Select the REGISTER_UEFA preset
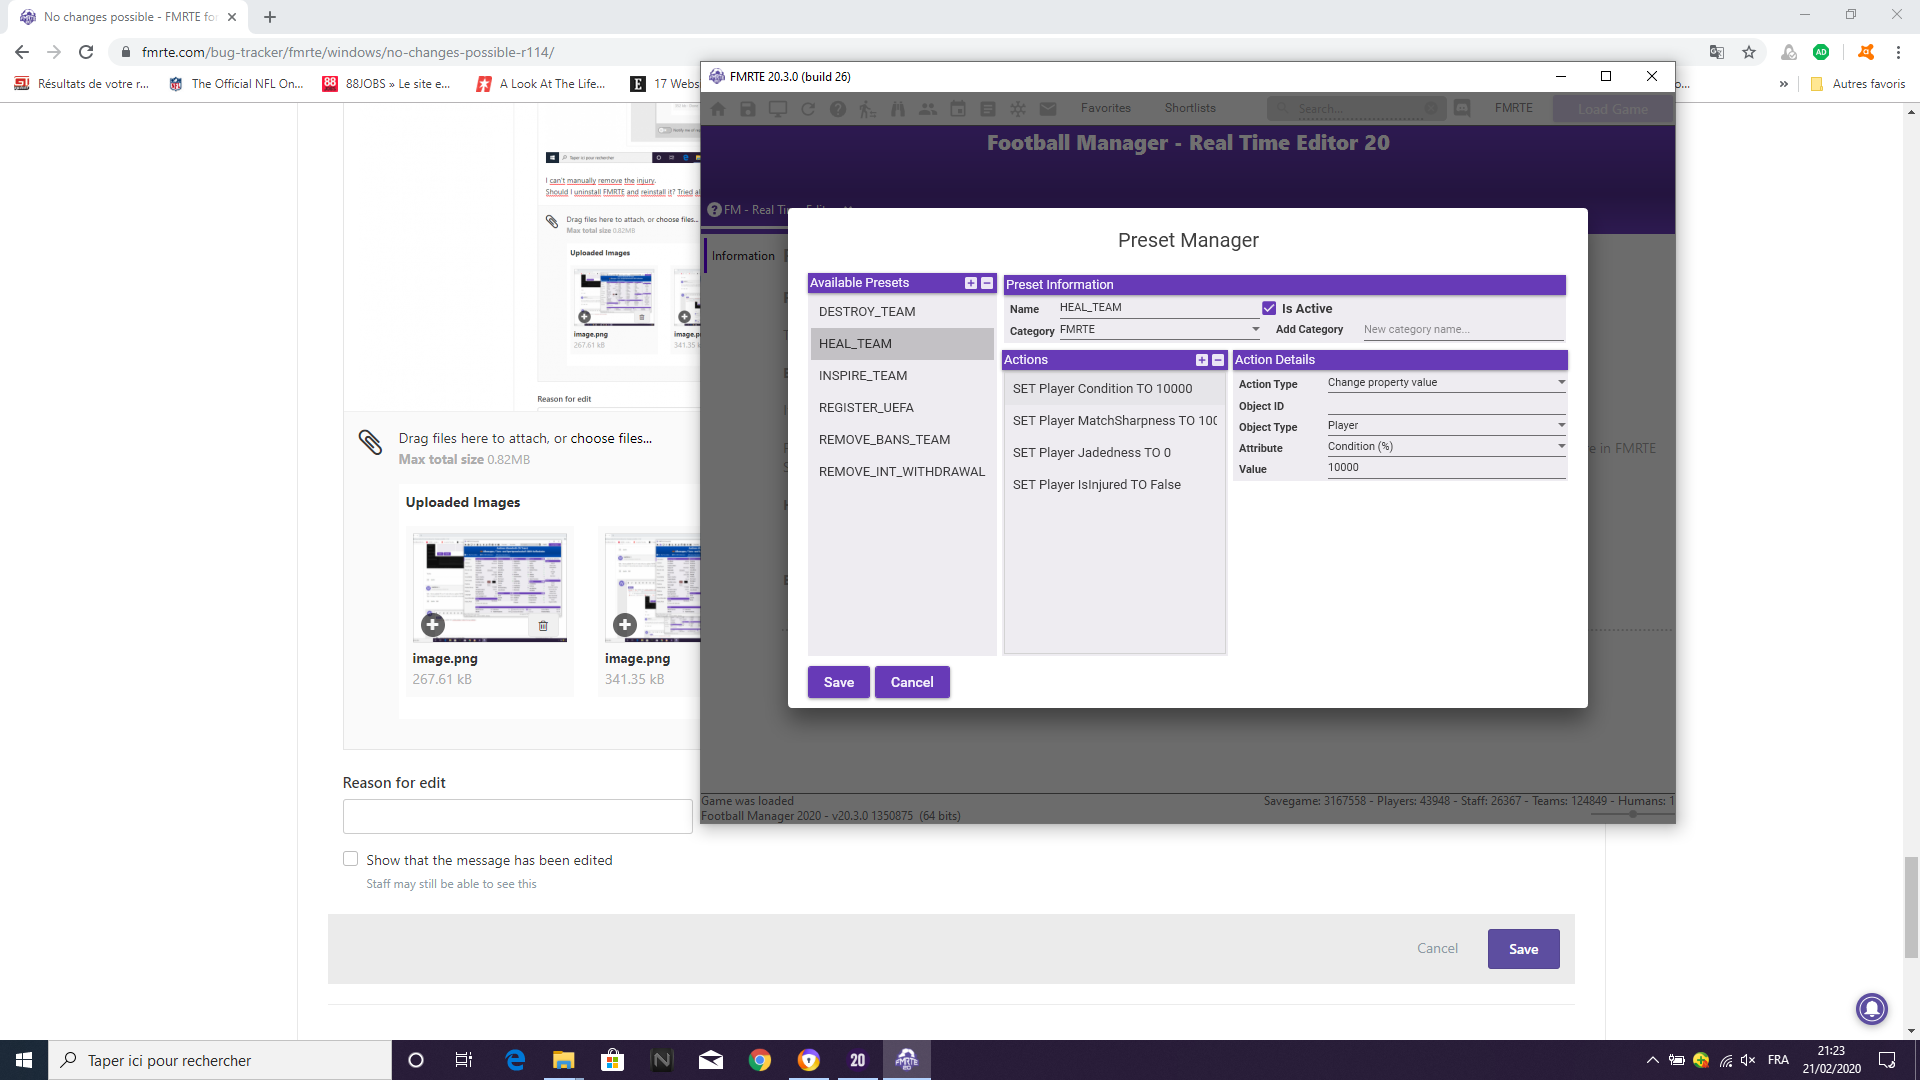1920x1080 pixels. (902, 408)
